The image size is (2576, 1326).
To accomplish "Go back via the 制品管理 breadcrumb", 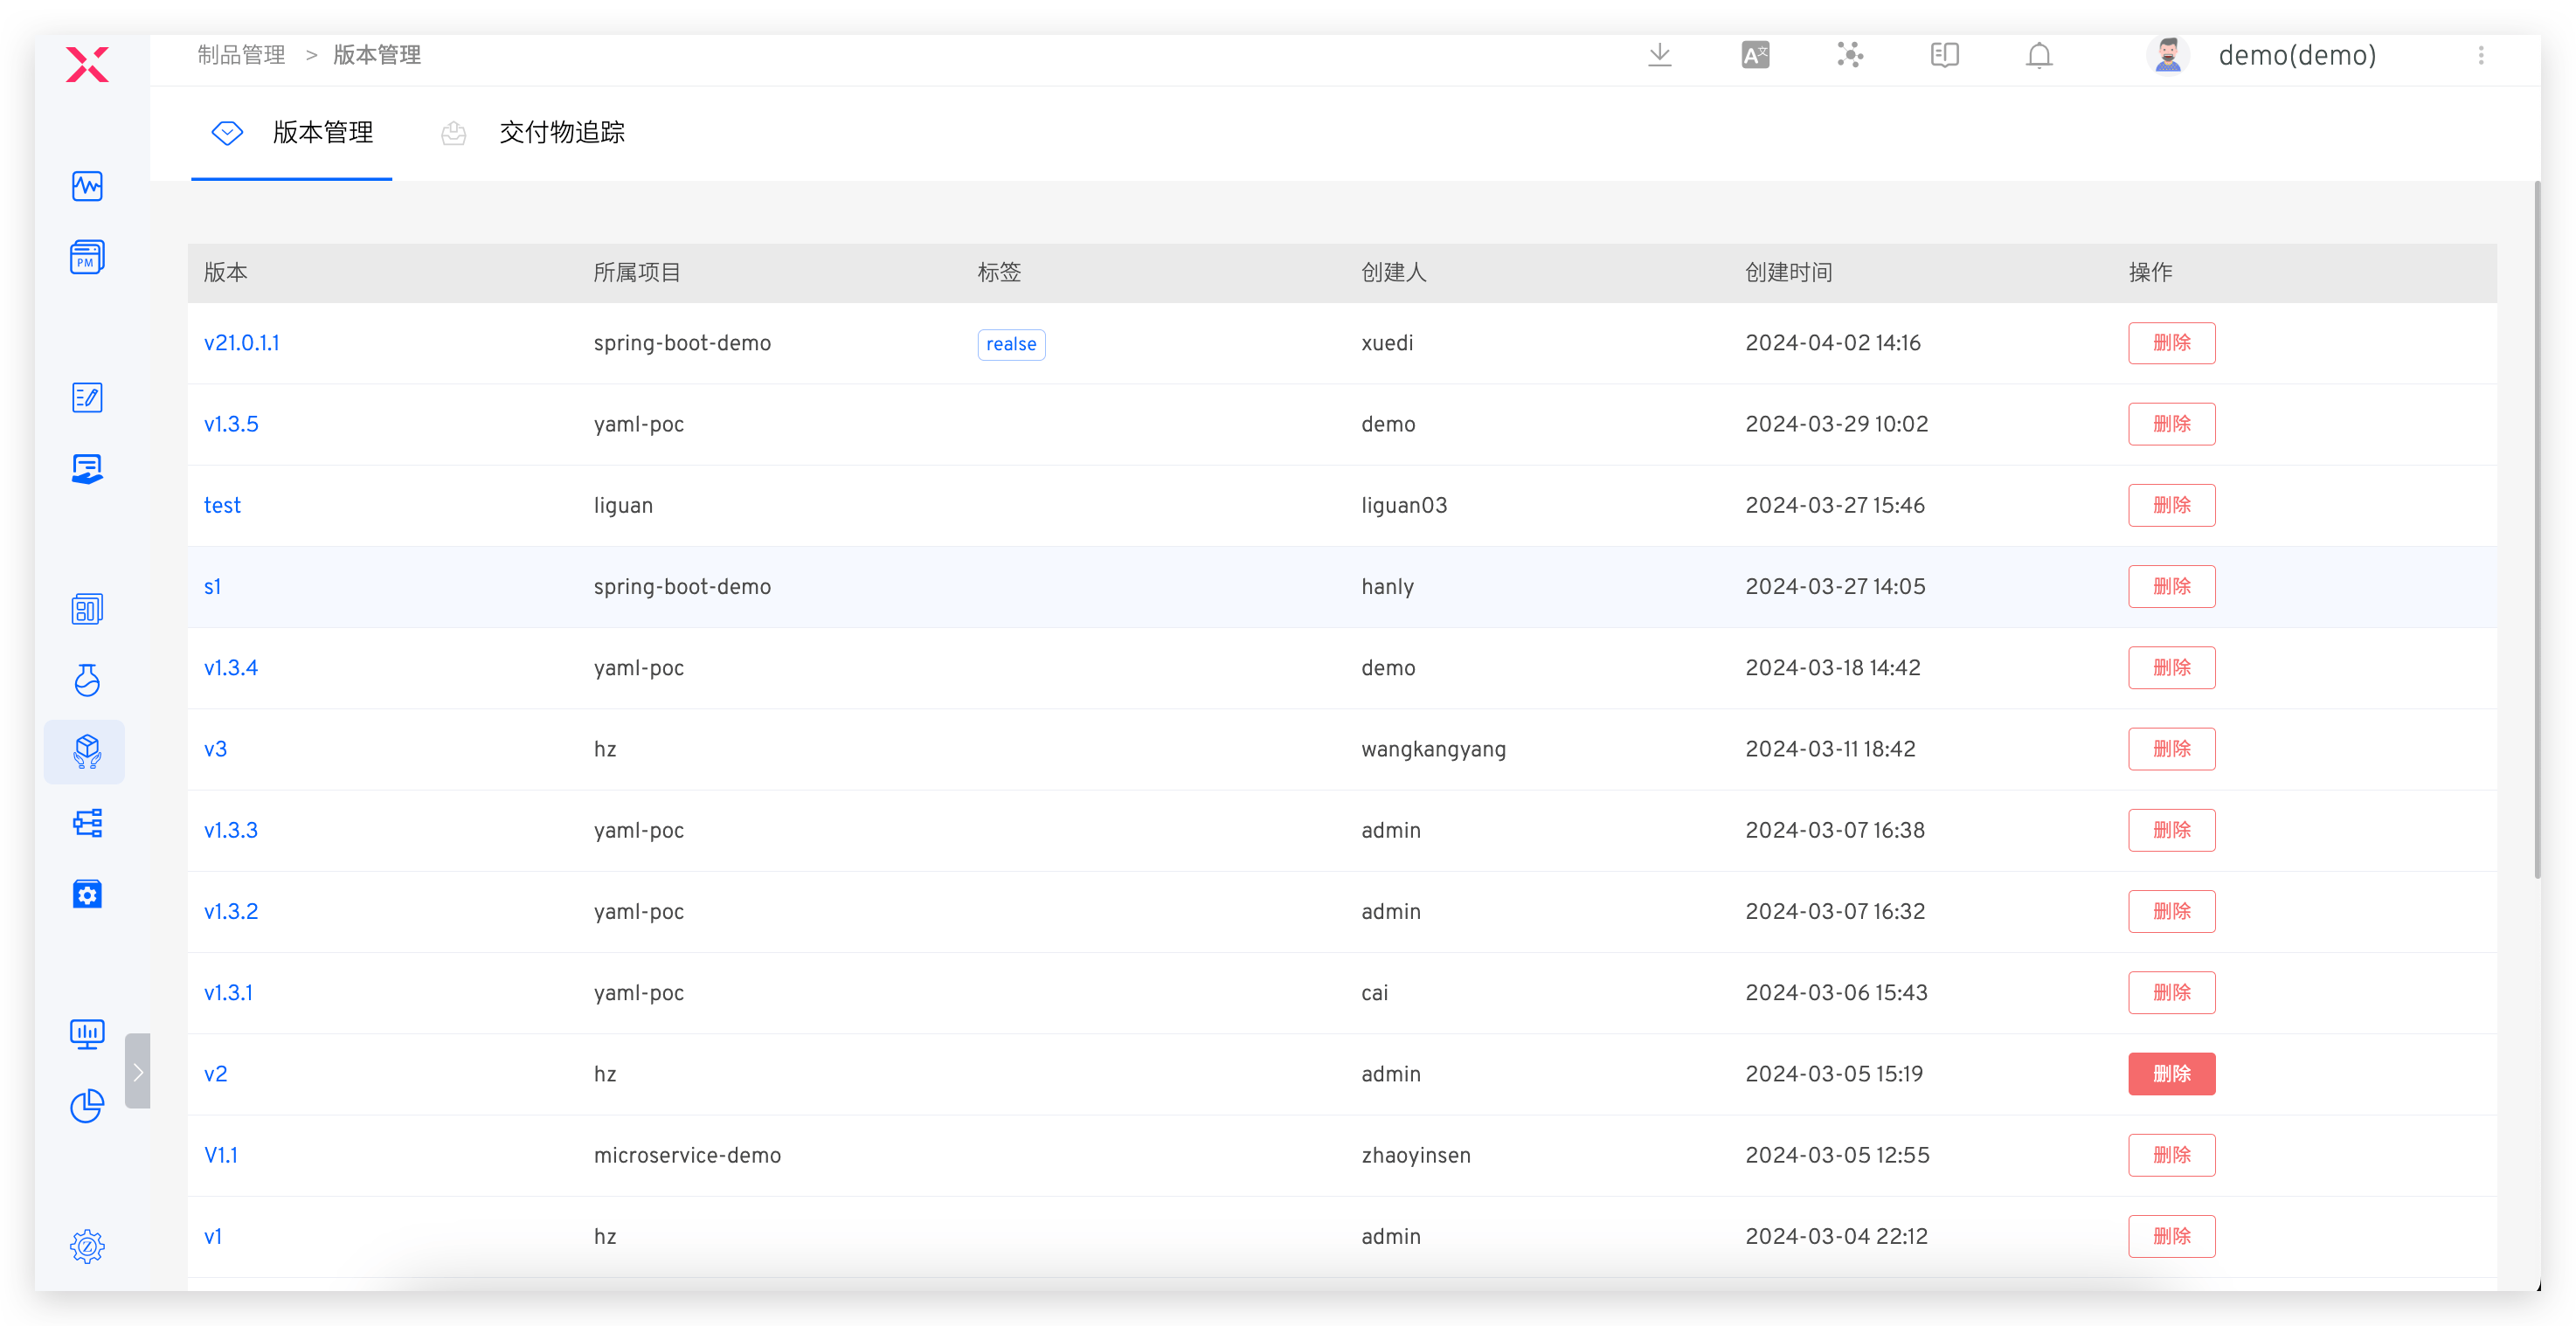I will click(x=240, y=55).
